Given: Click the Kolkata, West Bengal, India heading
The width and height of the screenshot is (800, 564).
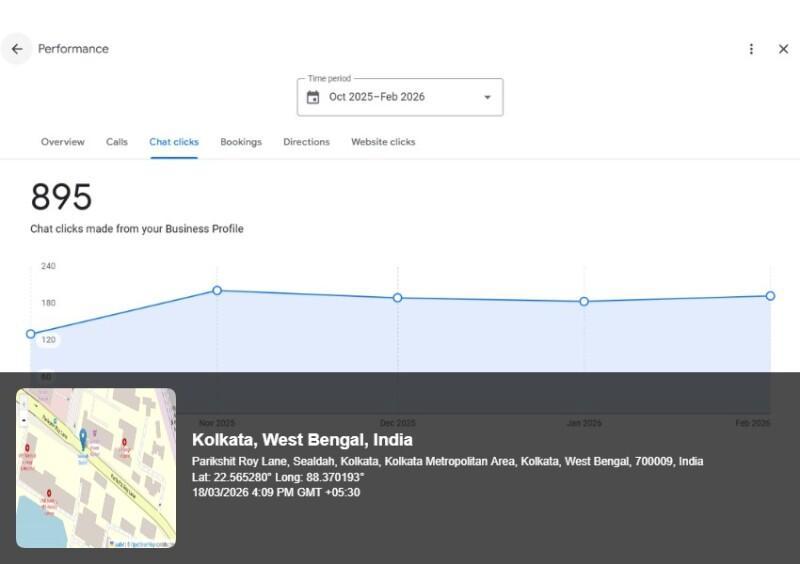Looking at the screenshot, I should point(302,440).
